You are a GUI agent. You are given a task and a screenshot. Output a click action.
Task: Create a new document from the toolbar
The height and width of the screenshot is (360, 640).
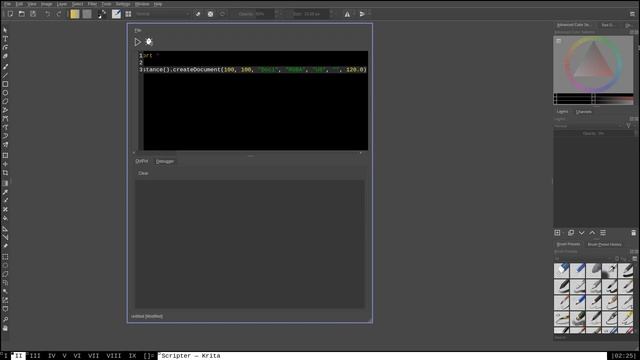click(x=10, y=14)
